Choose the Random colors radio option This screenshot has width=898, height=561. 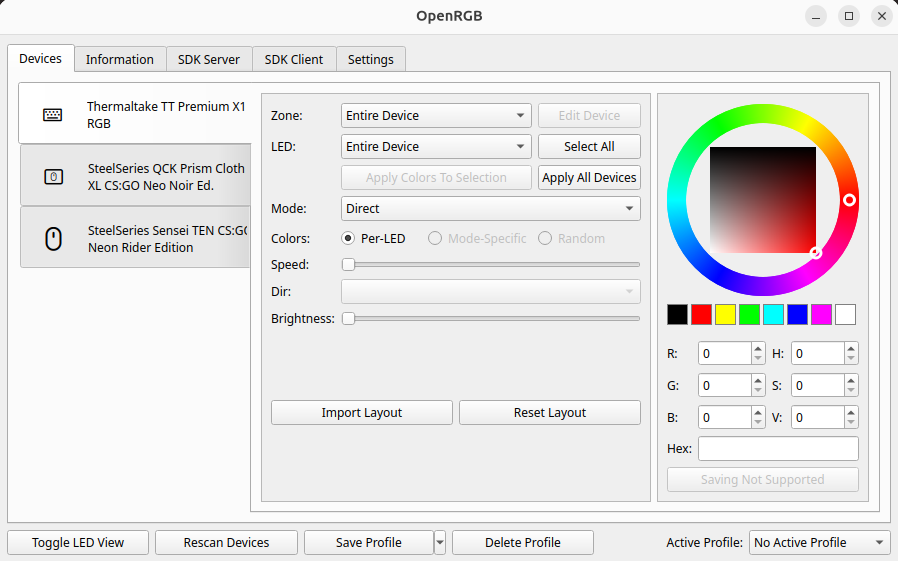pos(545,238)
